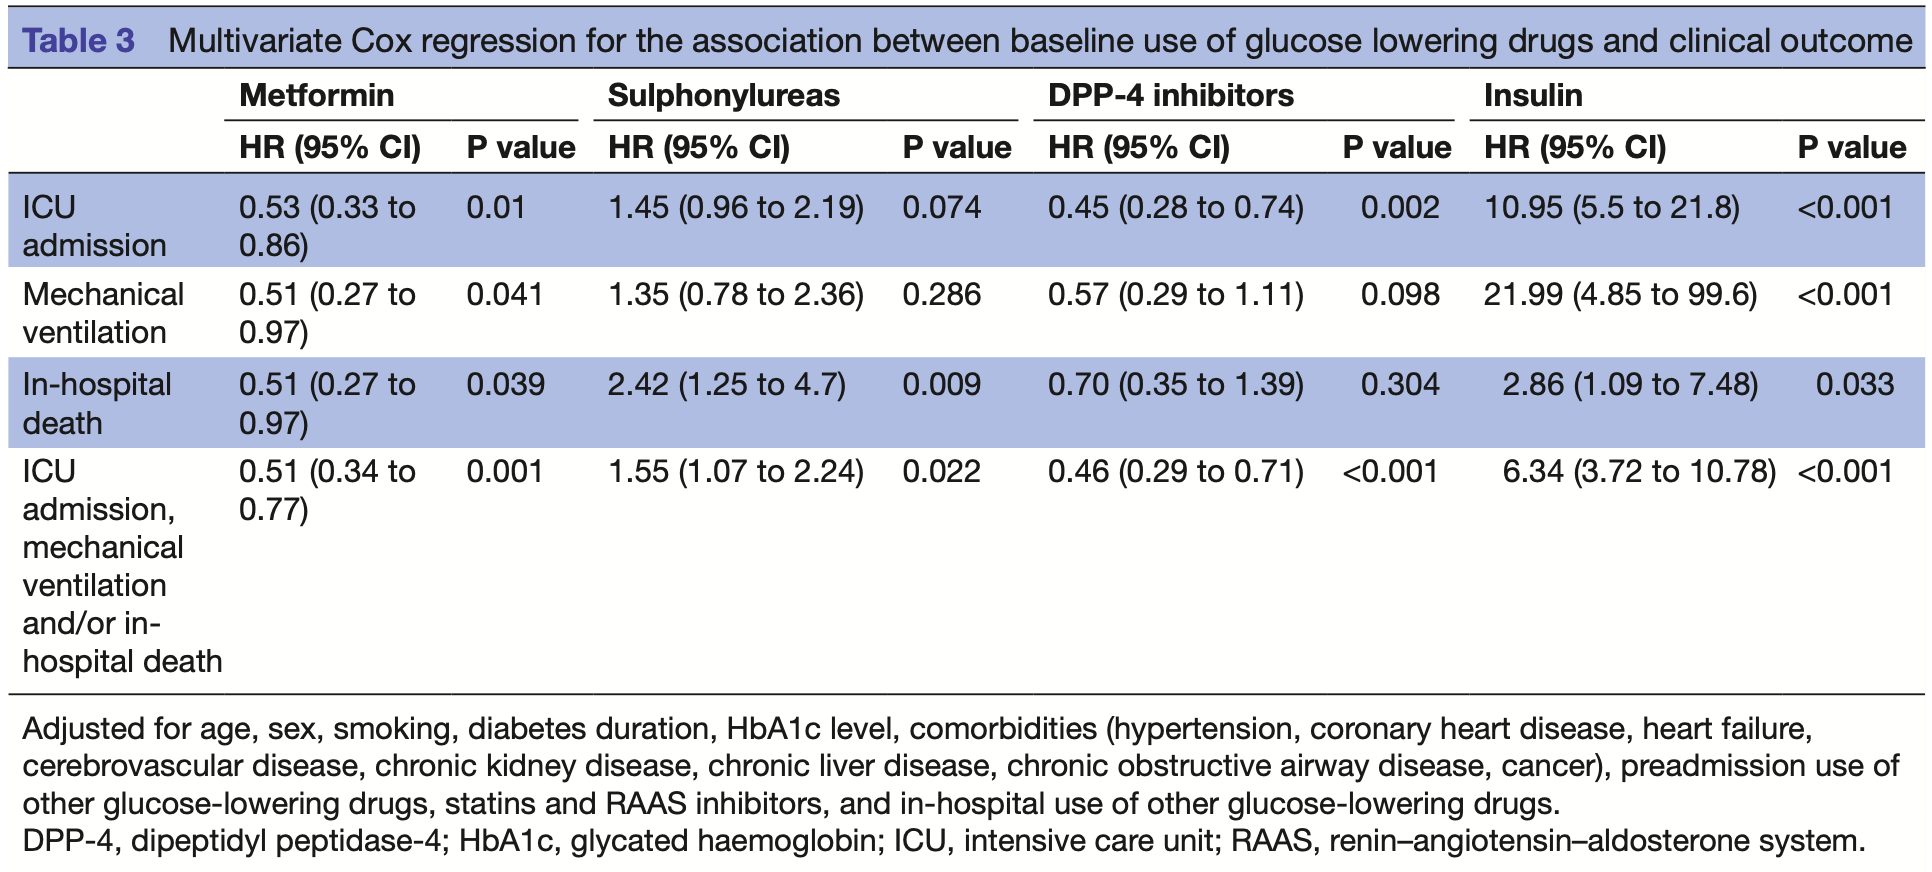Screen dimensions: 1932x872
Task: Click the P value 0.286 cell
Action: coord(941,294)
